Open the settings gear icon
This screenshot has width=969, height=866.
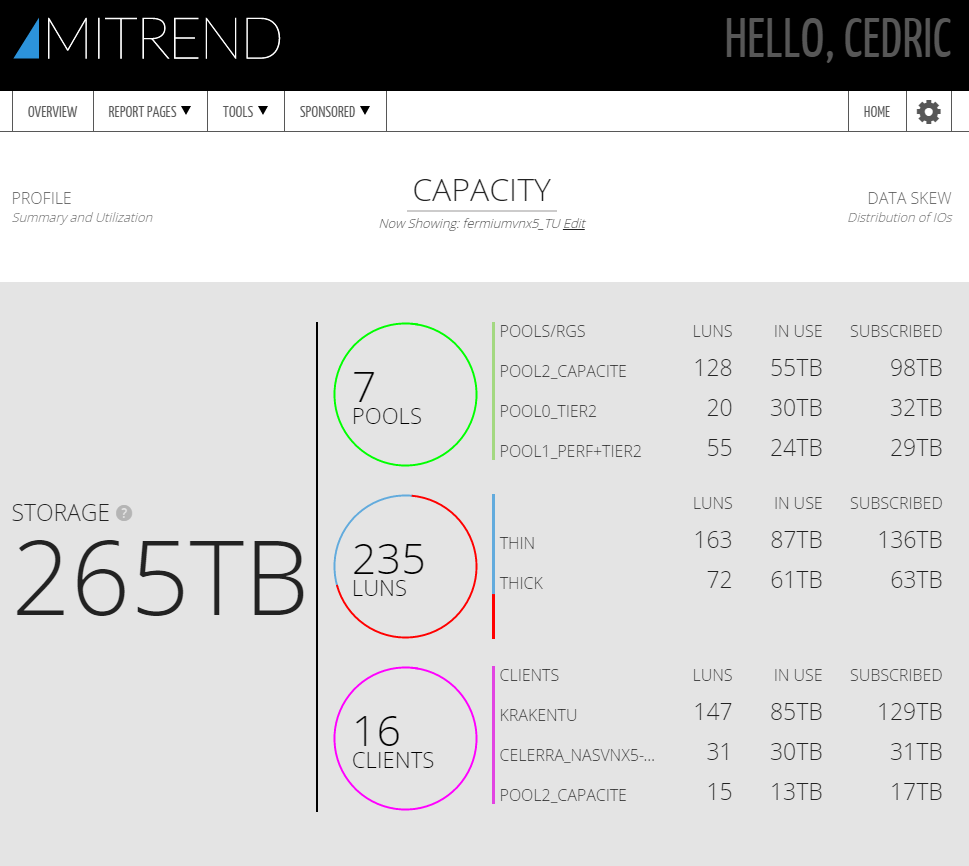[x=929, y=112]
